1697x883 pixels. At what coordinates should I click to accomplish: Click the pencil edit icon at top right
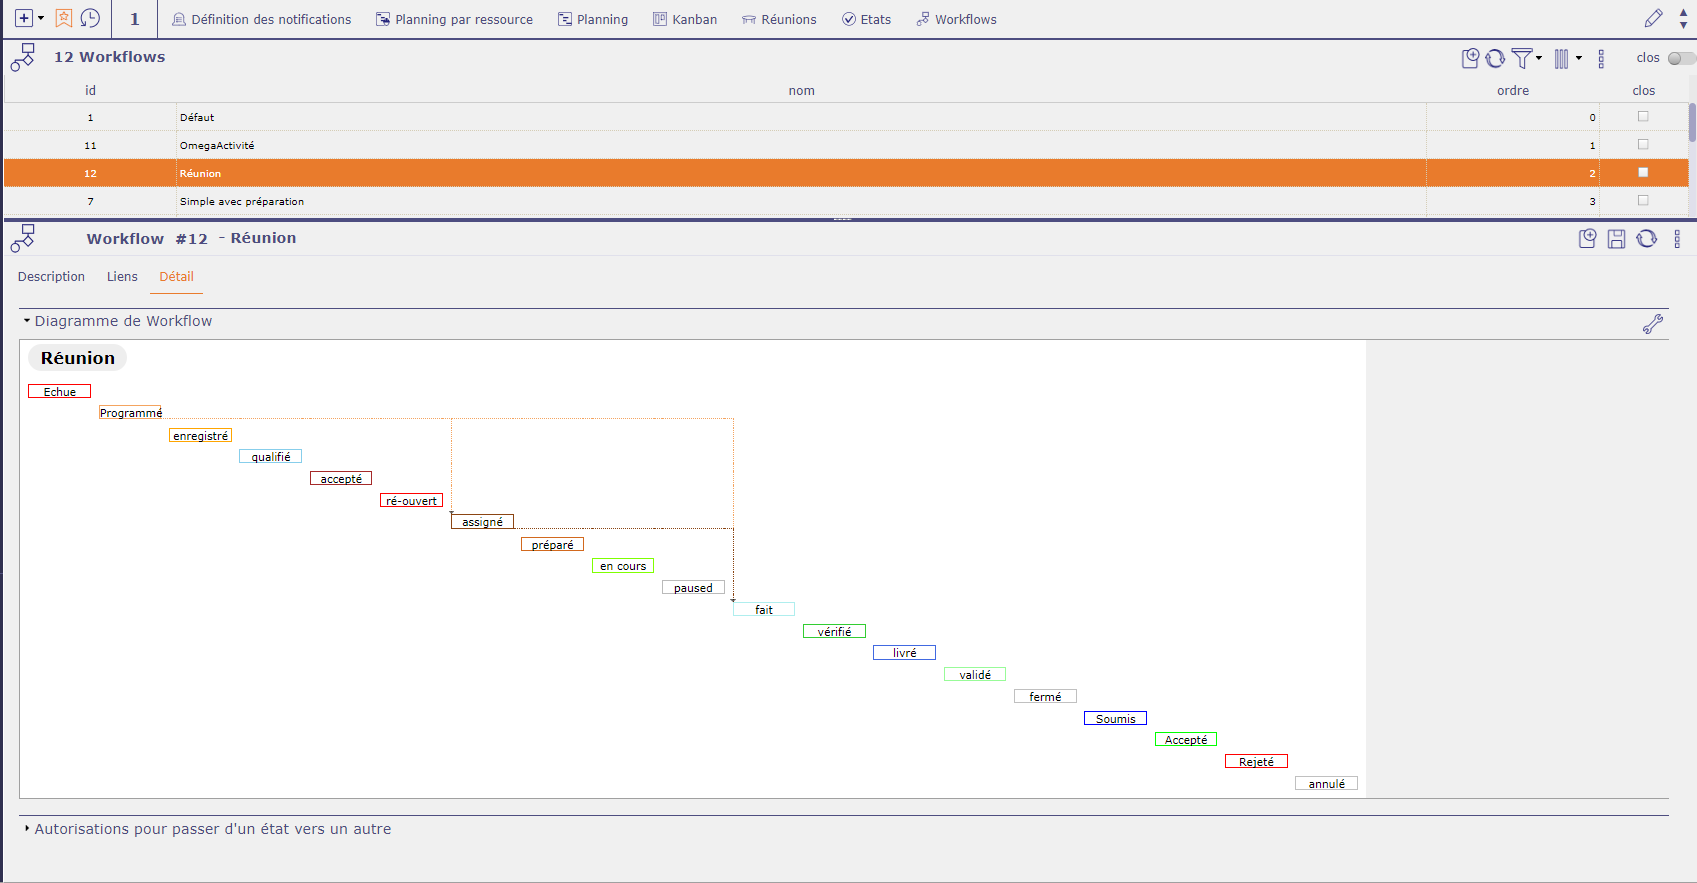[1653, 19]
